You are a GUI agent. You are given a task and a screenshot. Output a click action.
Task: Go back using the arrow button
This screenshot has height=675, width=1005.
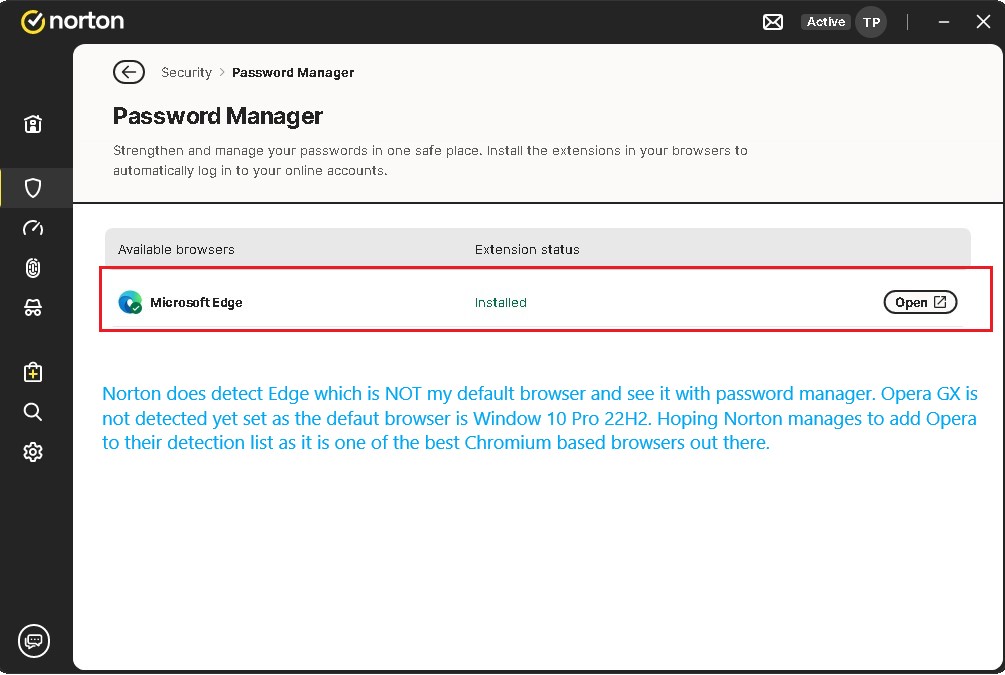click(129, 72)
